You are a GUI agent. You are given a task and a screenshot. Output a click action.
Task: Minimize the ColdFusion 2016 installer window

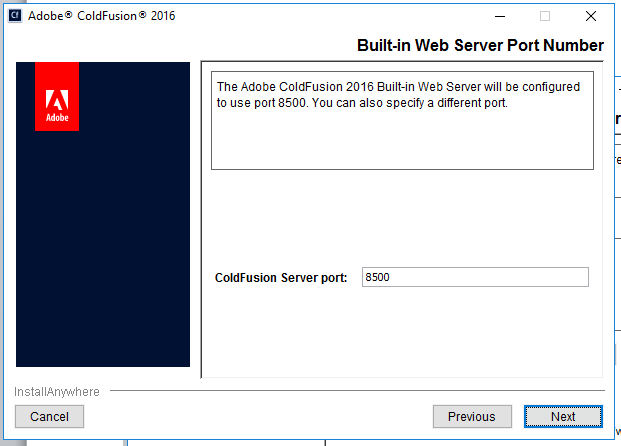tap(500, 16)
